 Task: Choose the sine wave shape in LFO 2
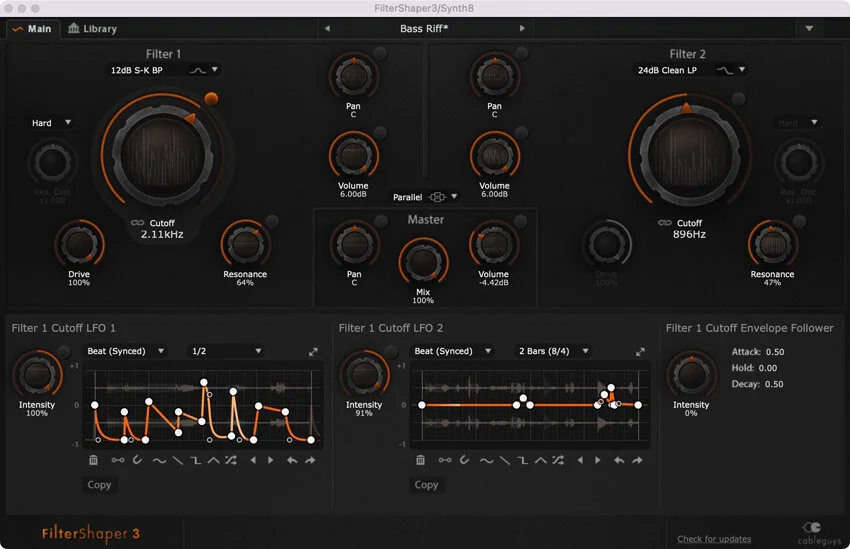(x=486, y=461)
